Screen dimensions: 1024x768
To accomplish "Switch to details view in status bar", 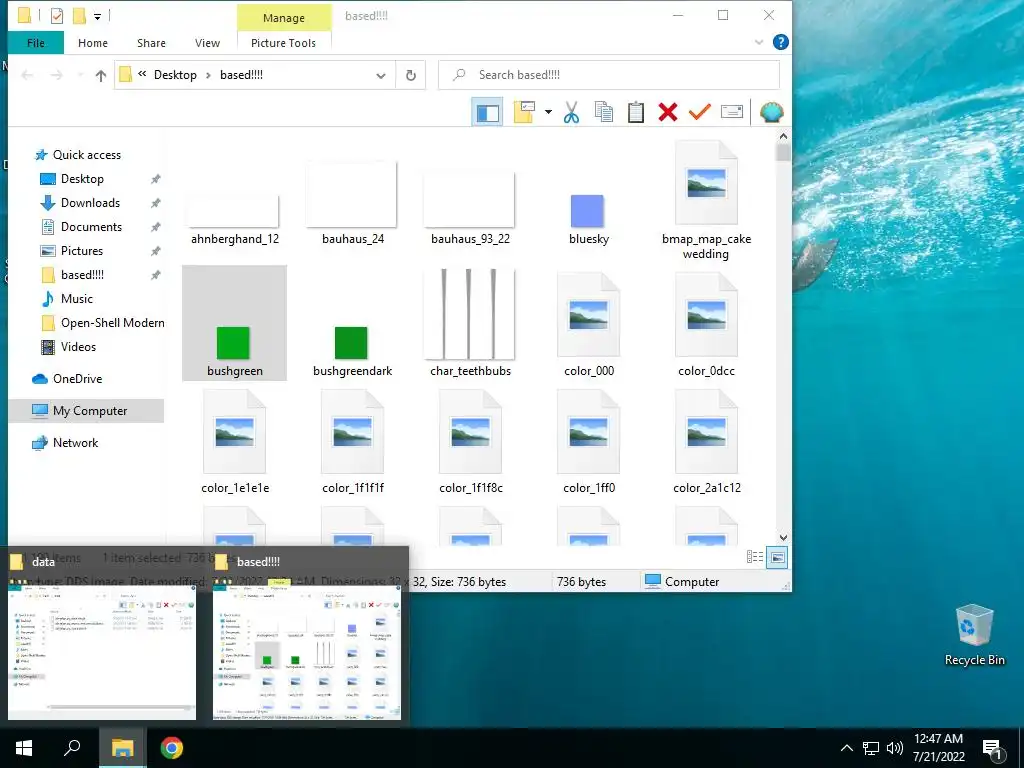I will coord(755,557).
